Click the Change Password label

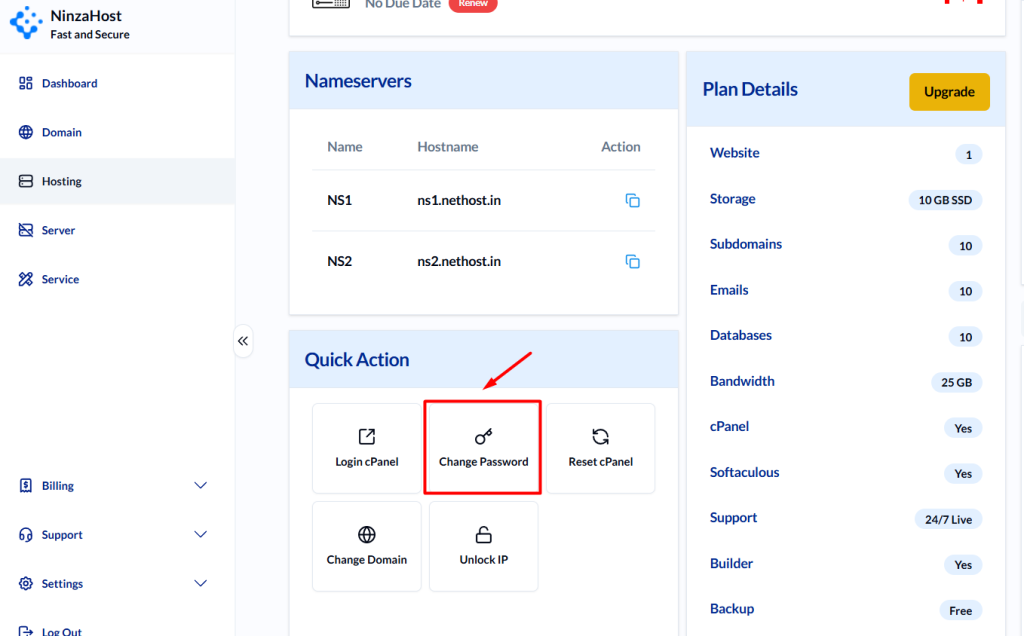(x=483, y=462)
